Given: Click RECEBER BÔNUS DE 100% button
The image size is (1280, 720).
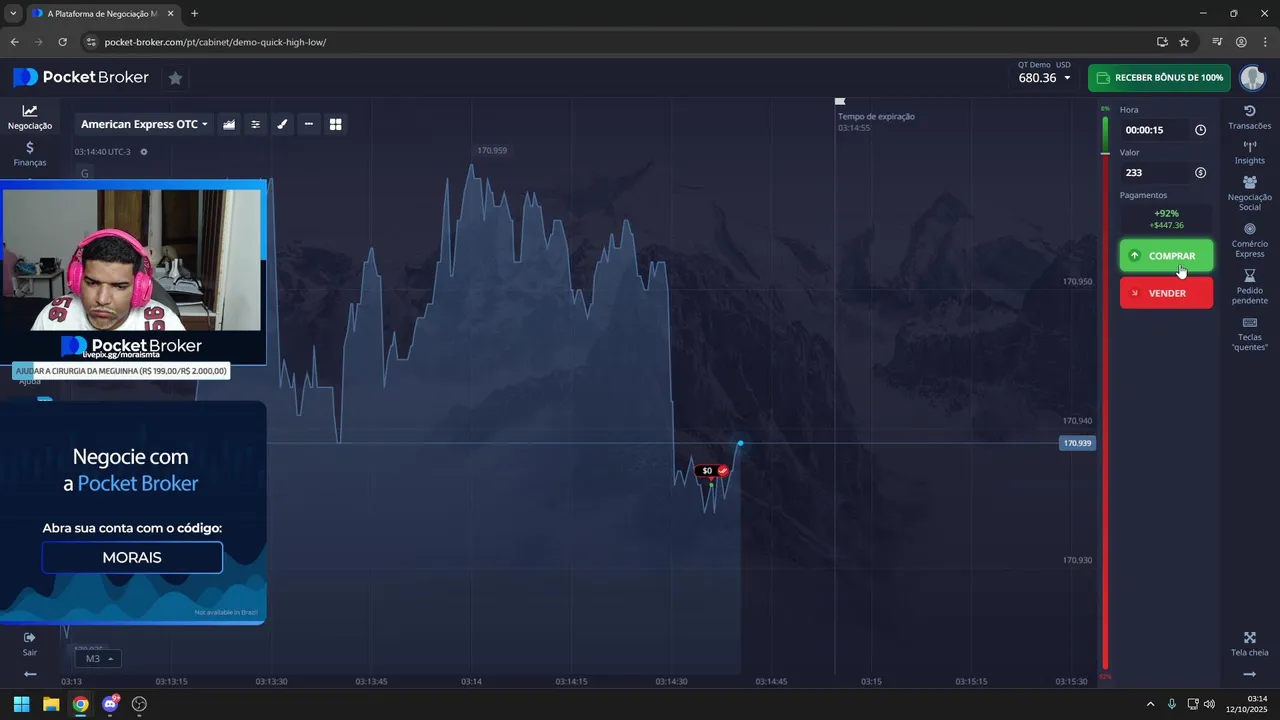Looking at the screenshot, I should (x=1159, y=77).
